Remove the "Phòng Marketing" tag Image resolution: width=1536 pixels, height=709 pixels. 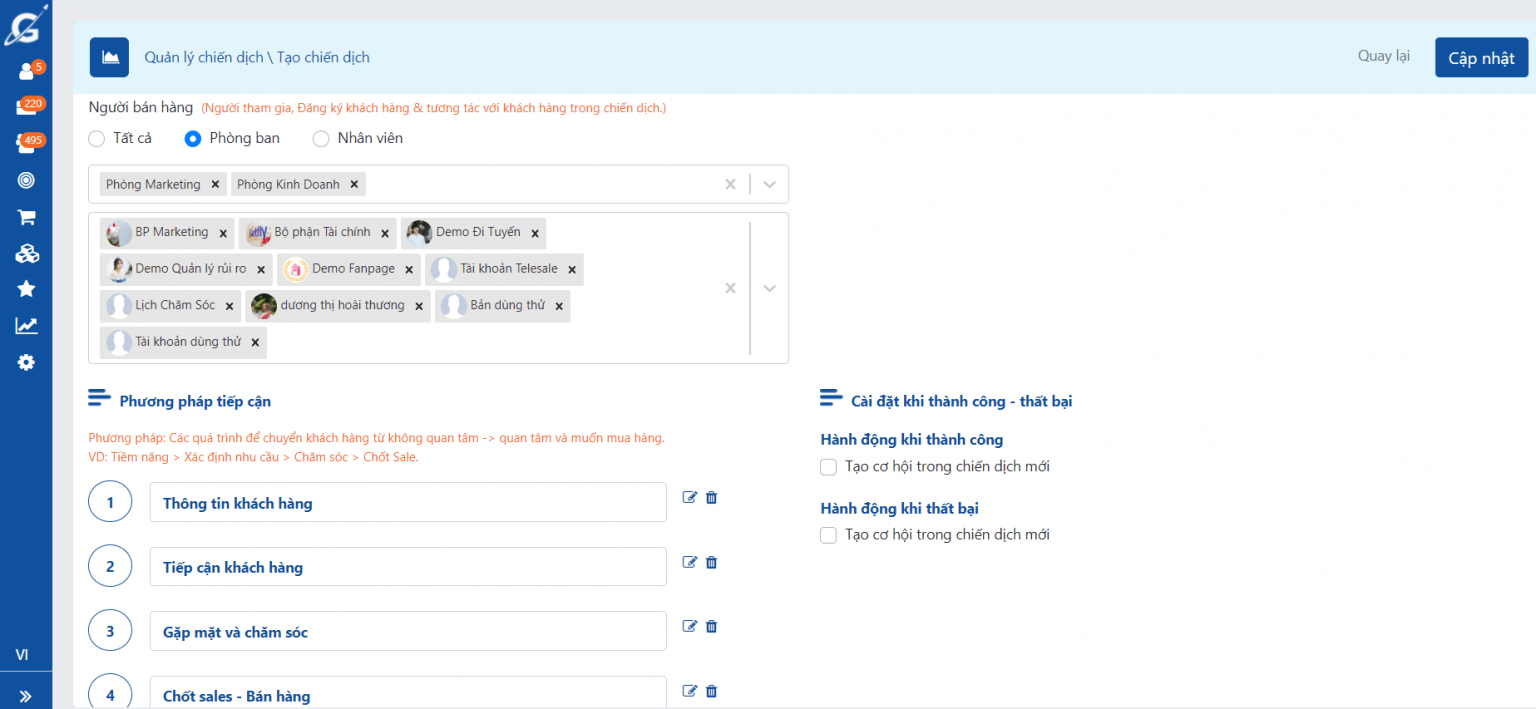tap(215, 184)
